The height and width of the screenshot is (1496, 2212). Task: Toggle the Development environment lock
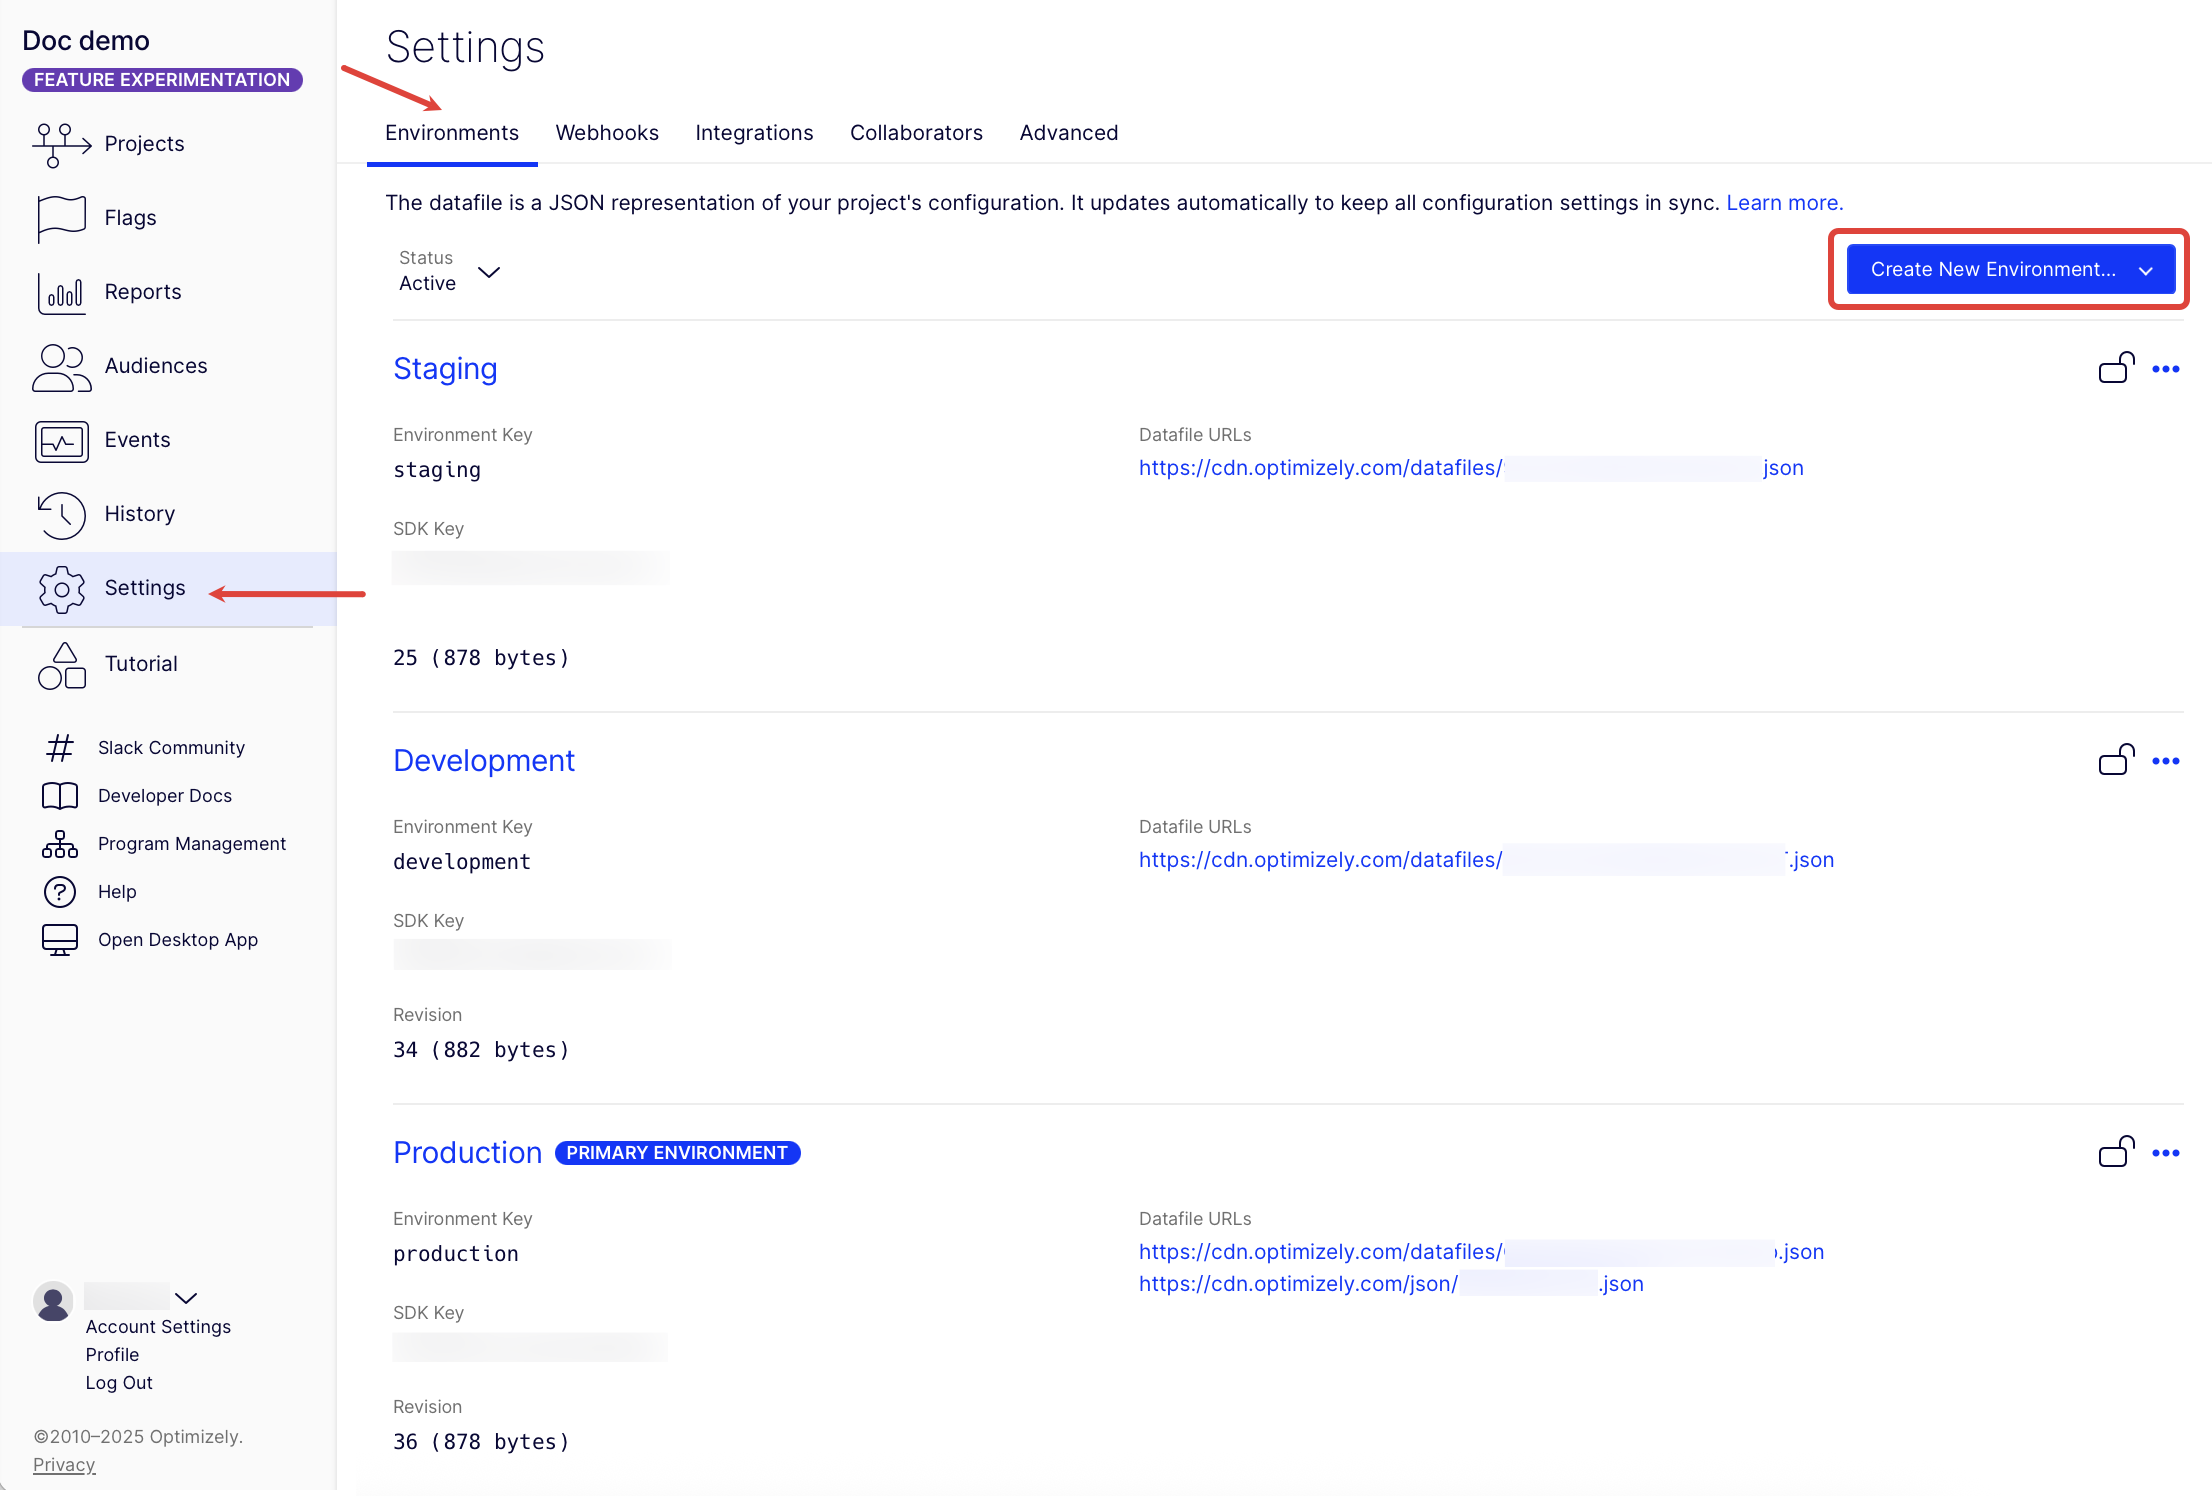click(2116, 760)
